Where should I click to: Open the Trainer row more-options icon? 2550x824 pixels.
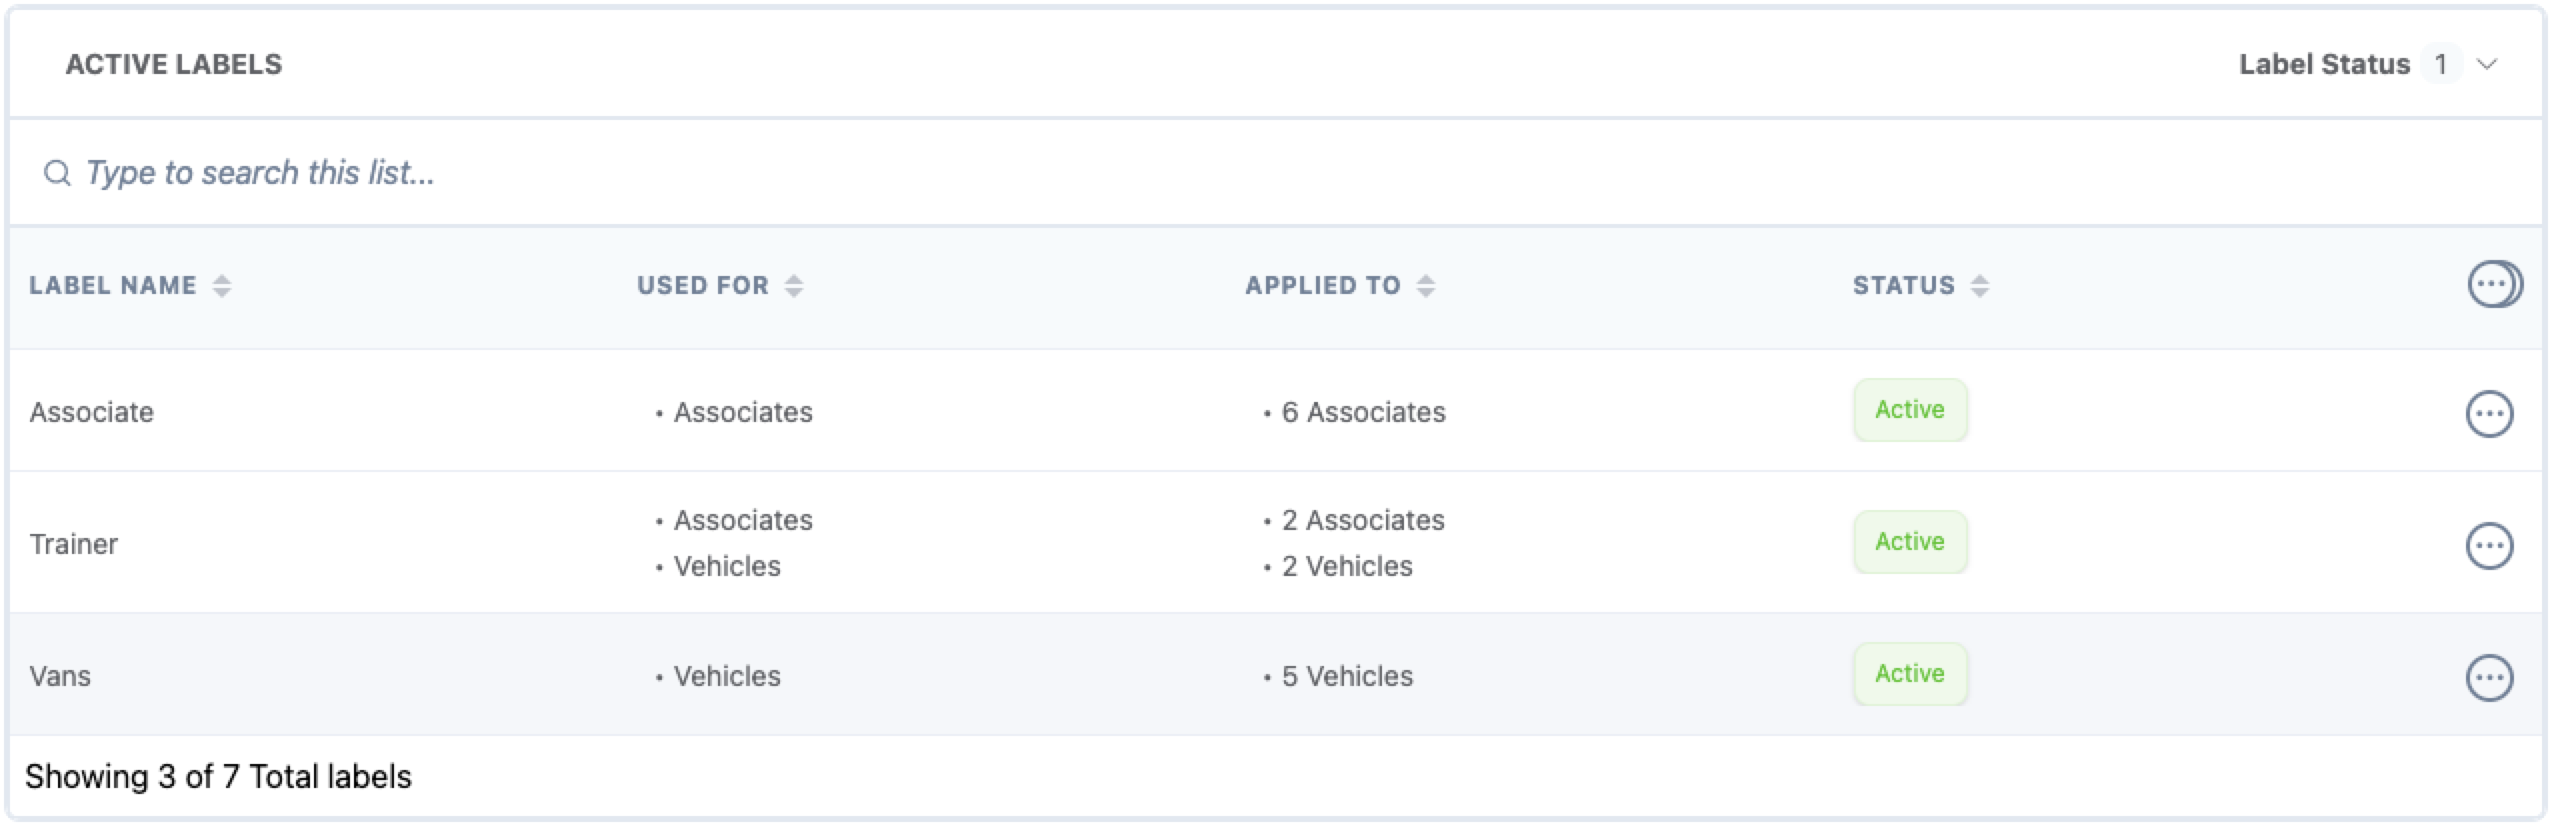pos(2488,545)
